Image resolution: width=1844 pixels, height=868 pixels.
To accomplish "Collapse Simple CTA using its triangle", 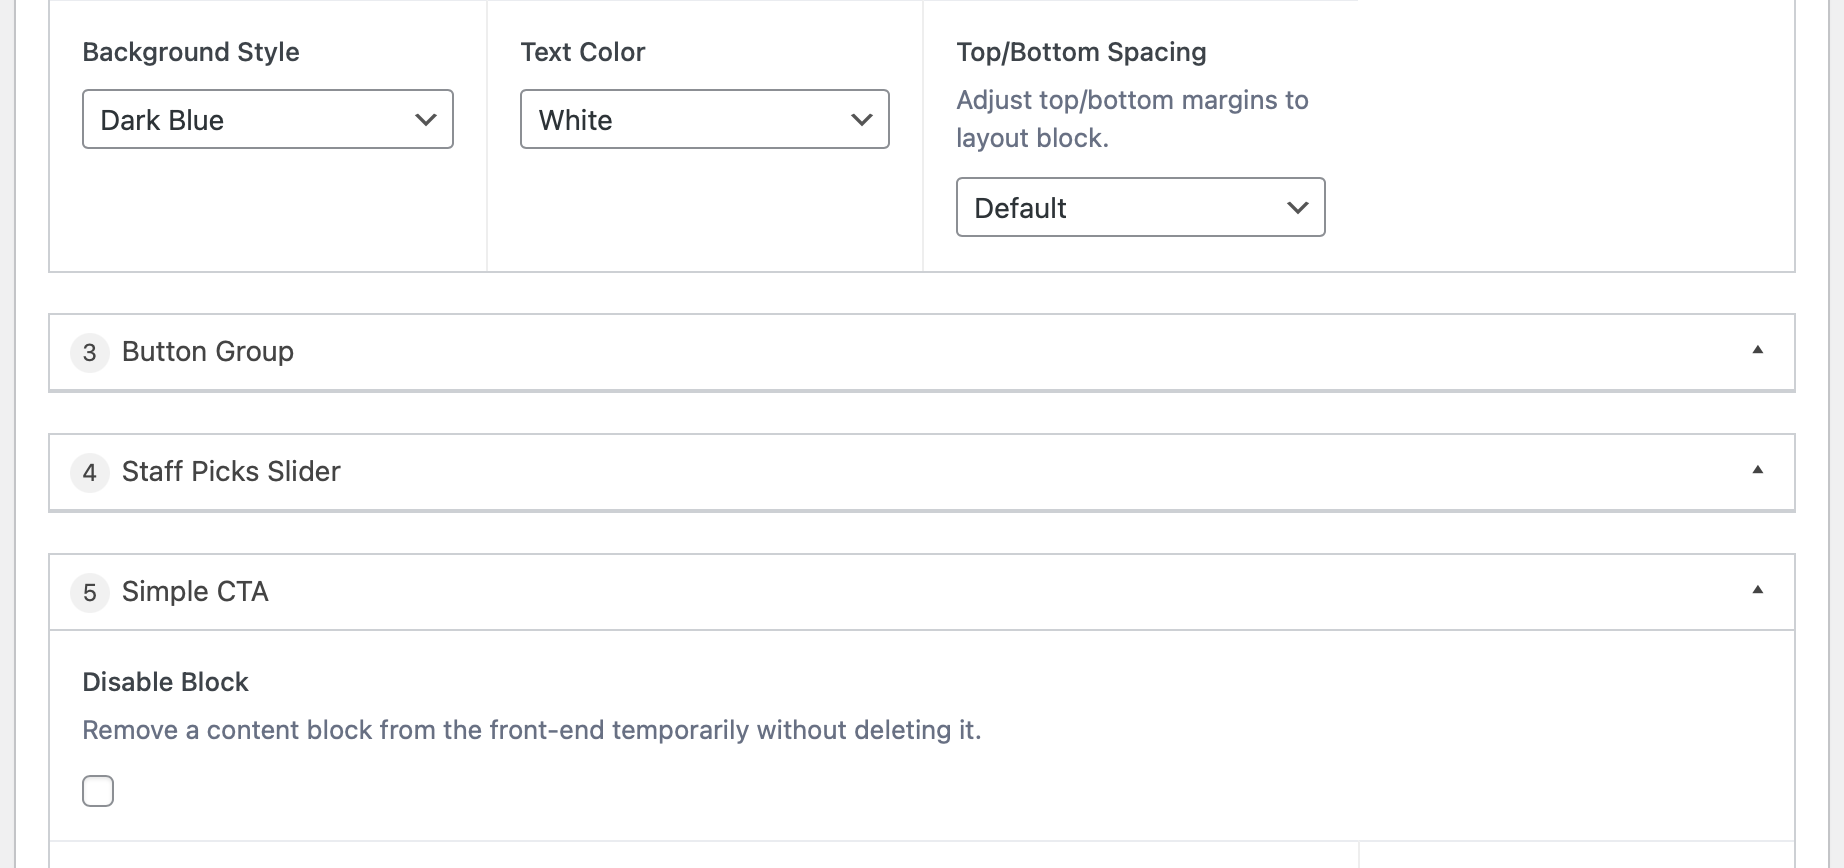I will click(x=1757, y=590).
